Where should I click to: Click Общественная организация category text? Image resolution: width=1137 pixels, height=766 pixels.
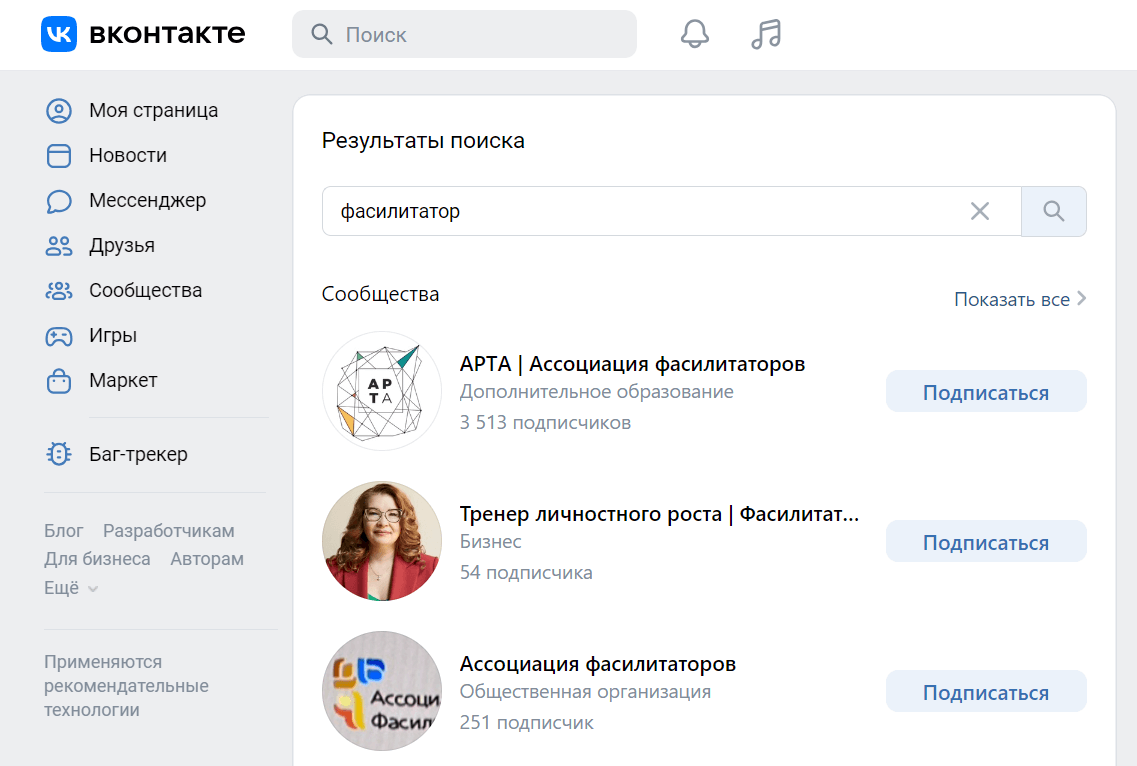point(585,692)
